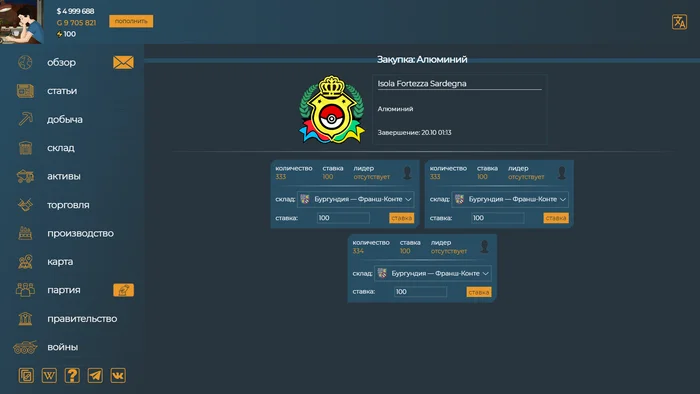Click the добыча pickaxe icon

pos(25,119)
